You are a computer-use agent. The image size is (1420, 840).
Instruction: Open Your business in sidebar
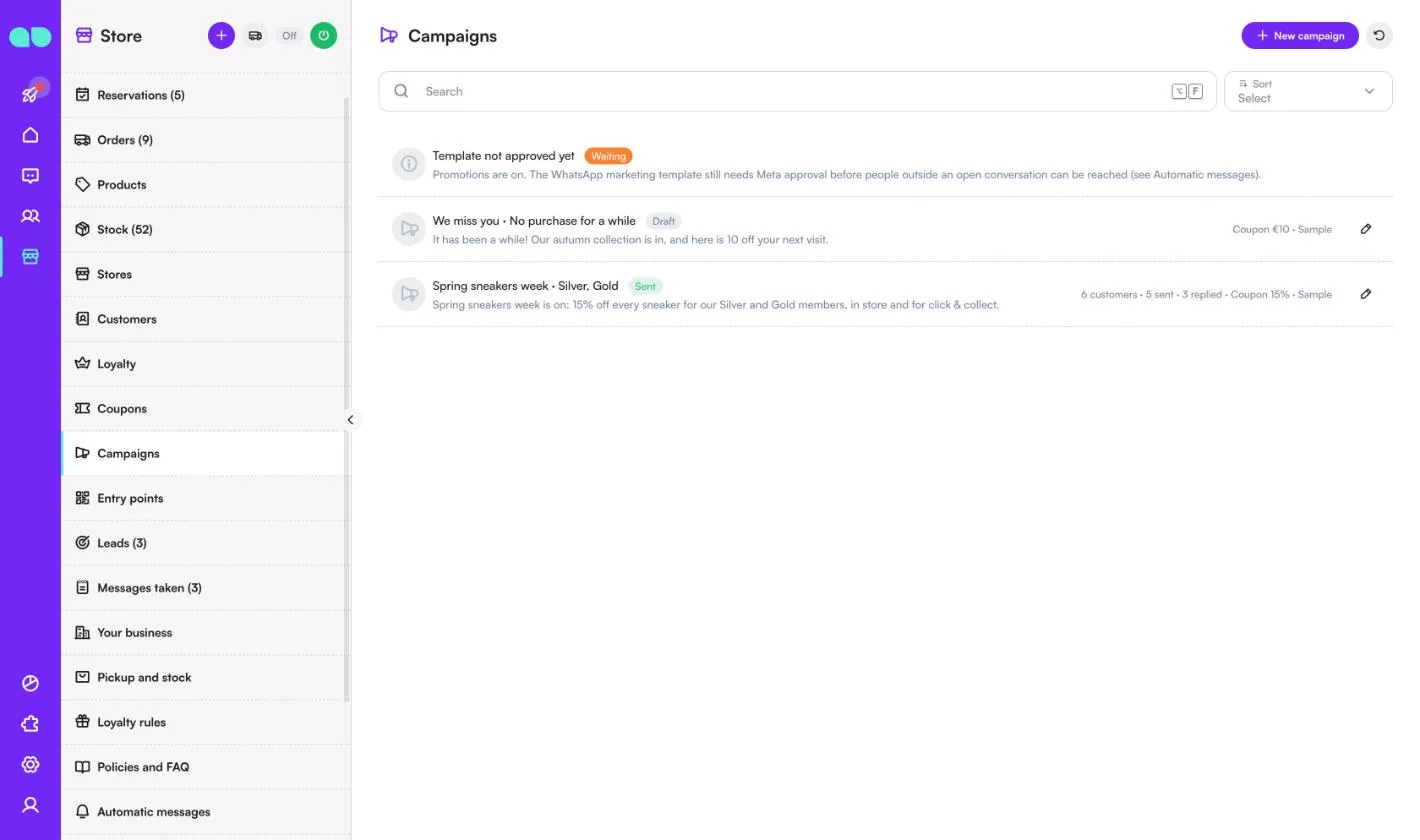[x=204, y=632]
